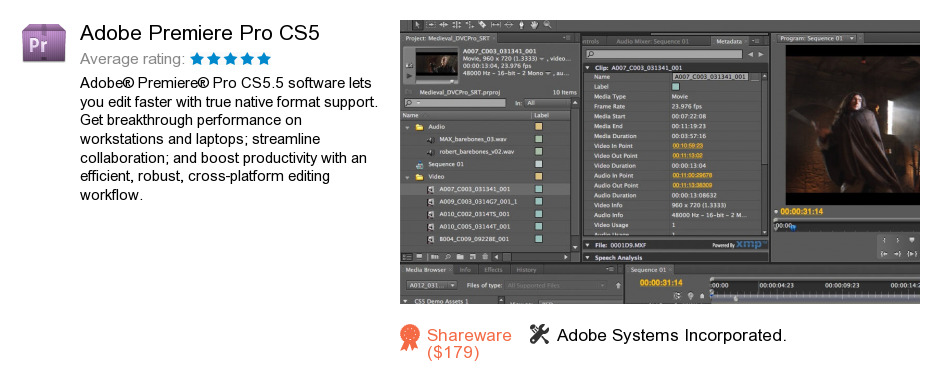Viewport: 940px width, 388px height.
Task: Switch to the Metadata tab
Action: pyautogui.click(x=729, y=41)
